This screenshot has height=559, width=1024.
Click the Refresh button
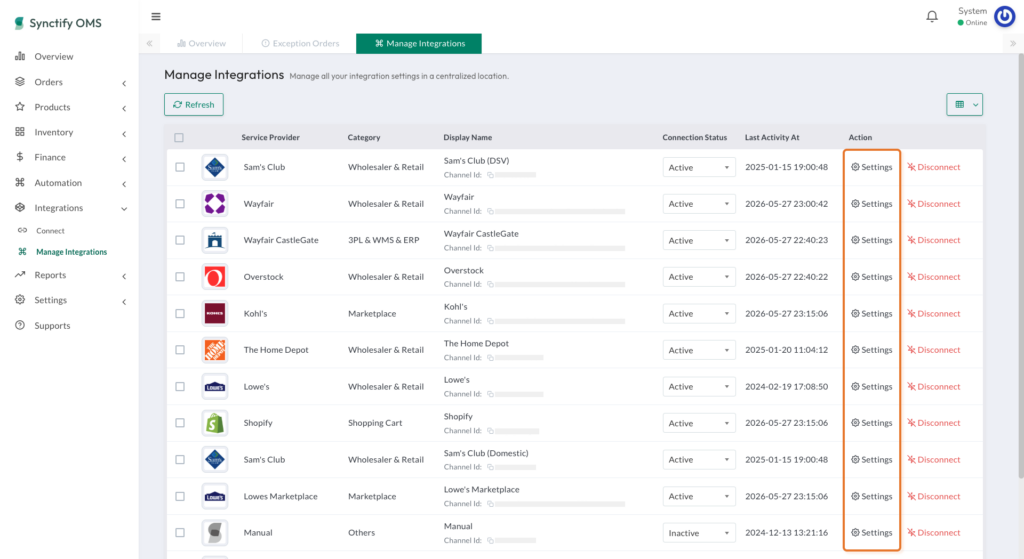(x=194, y=104)
